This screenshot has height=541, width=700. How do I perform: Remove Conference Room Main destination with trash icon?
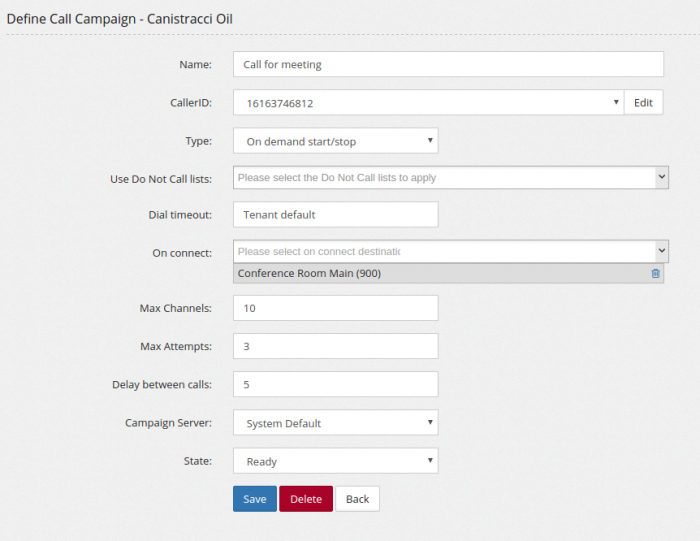click(656, 273)
